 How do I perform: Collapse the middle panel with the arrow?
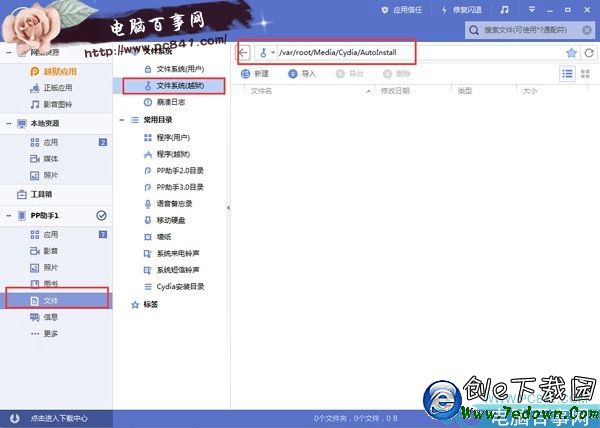click(x=228, y=208)
